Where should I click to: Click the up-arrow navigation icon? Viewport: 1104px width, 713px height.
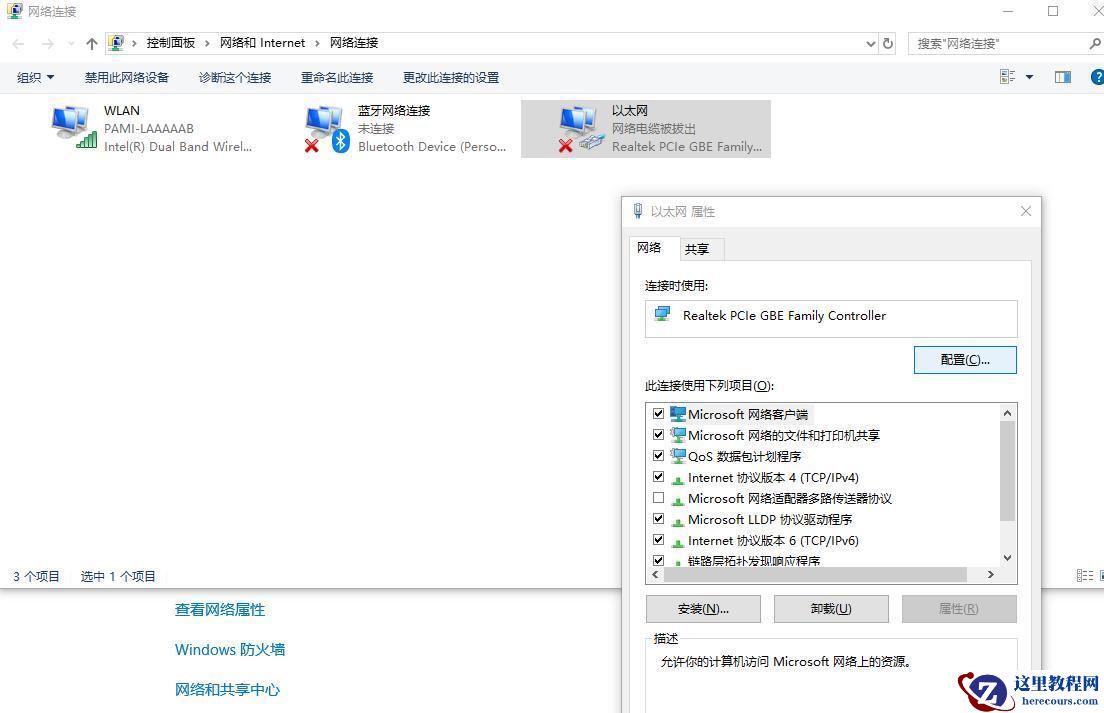click(91, 43)
